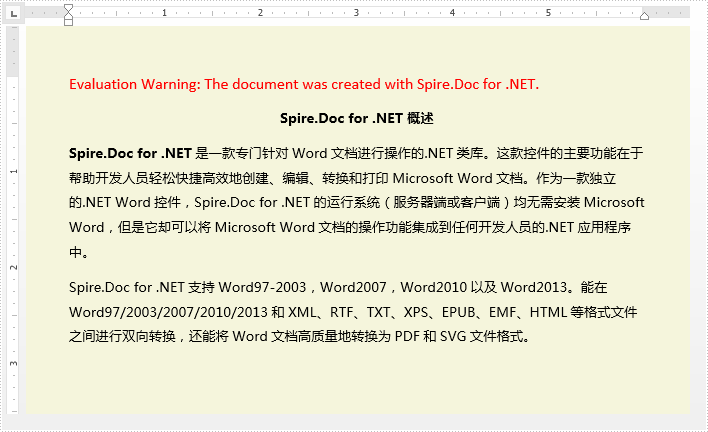Click the text 'Word2013'

click(534, 287)
